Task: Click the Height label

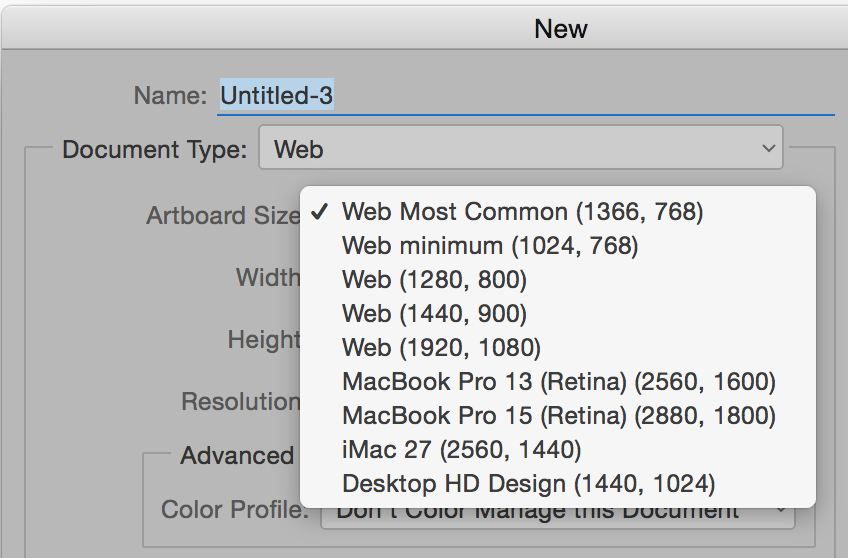Action: click(263, 340)
